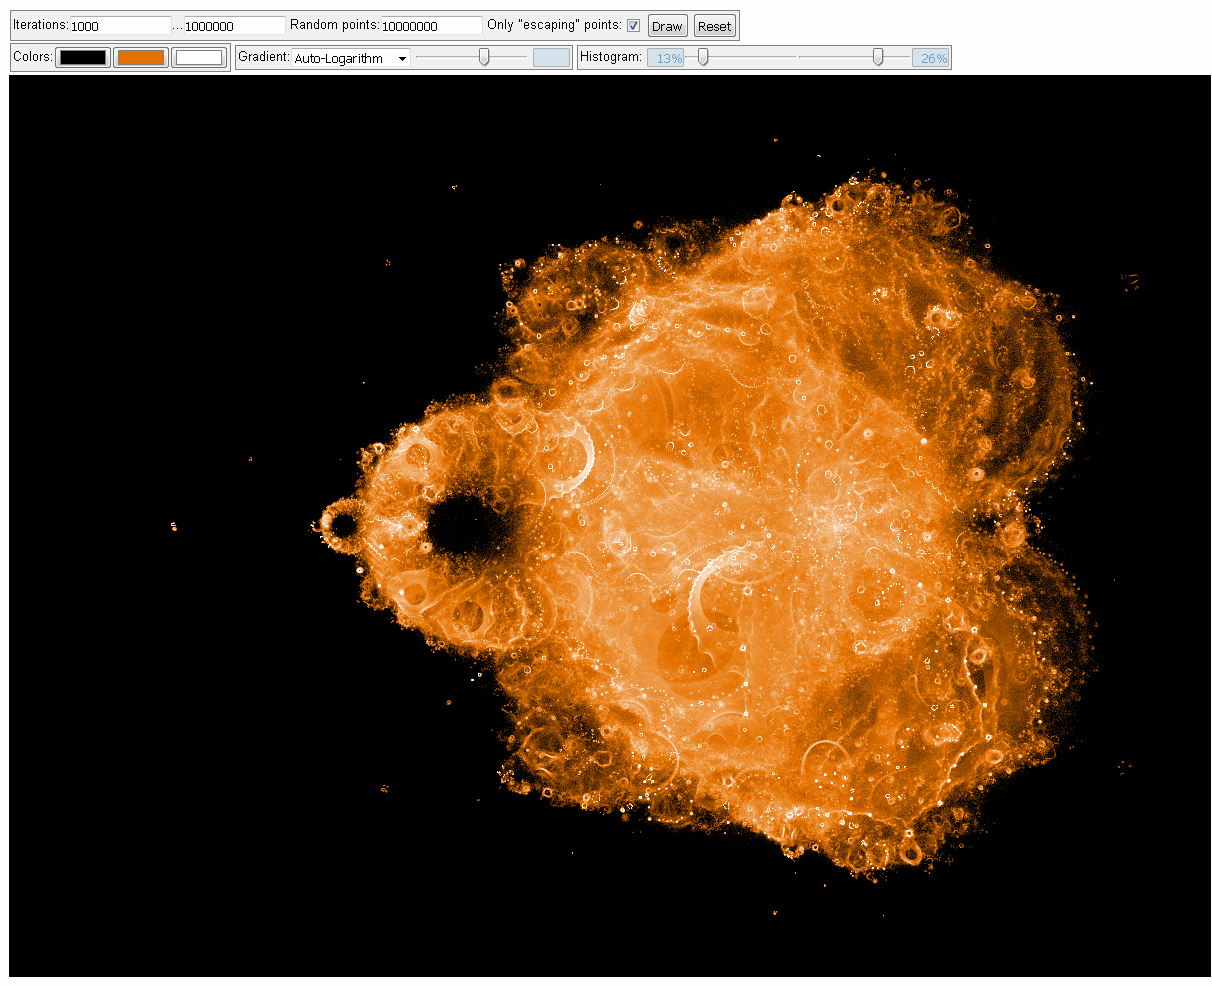Screen dimensions: 1212x986
Task: Click the right Histogram slider handle
Action: 878,58
